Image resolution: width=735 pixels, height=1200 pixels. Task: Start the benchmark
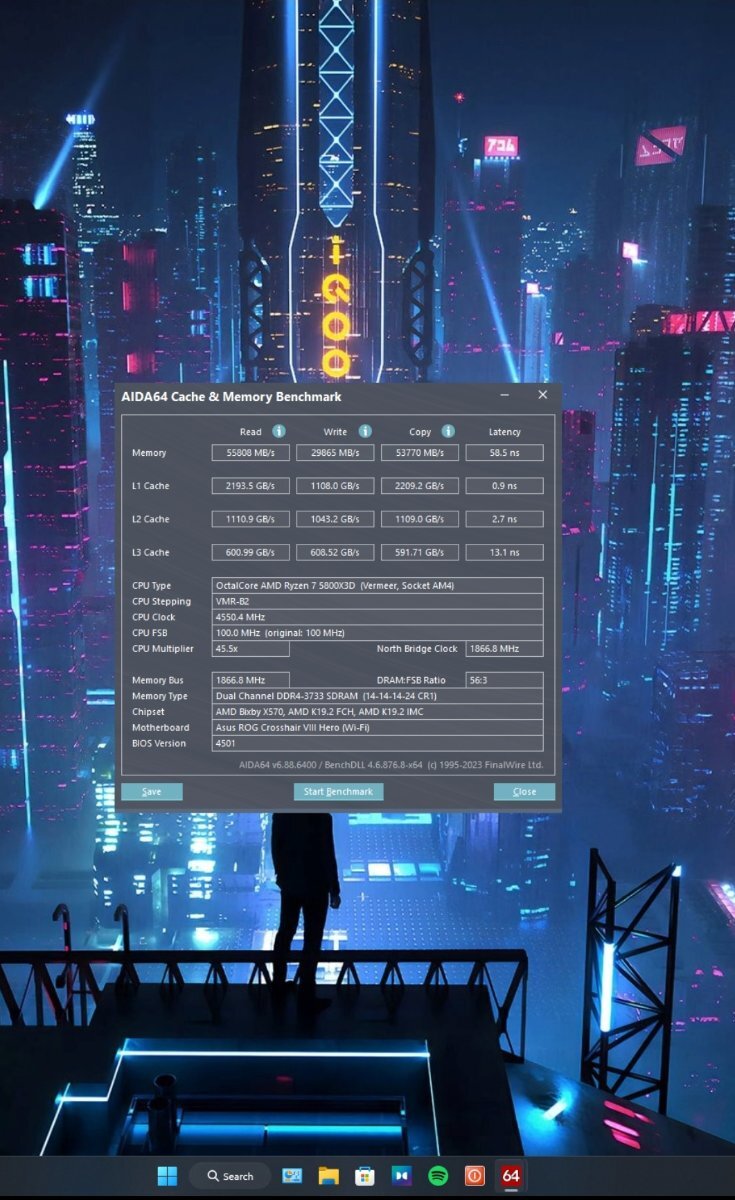pyautogui.click(x=338, y=792)
